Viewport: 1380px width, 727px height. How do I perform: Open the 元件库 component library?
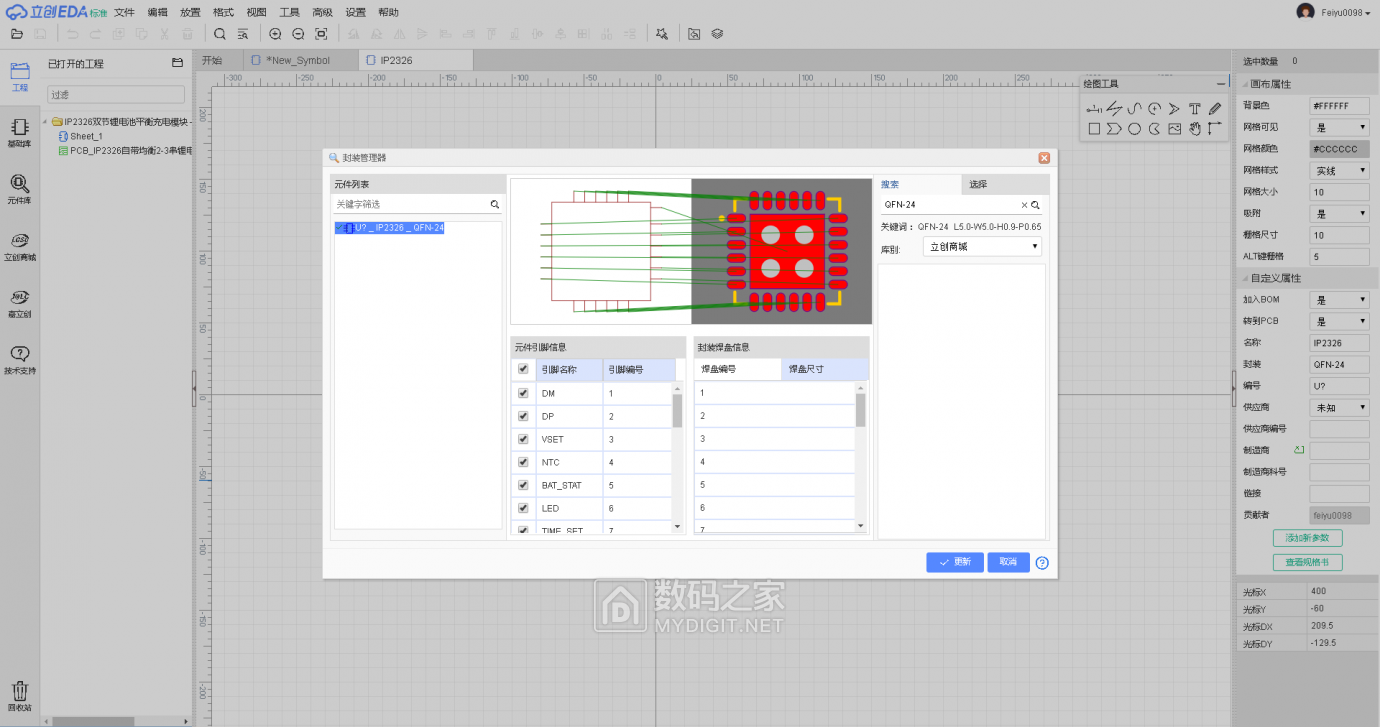[20, 189]
